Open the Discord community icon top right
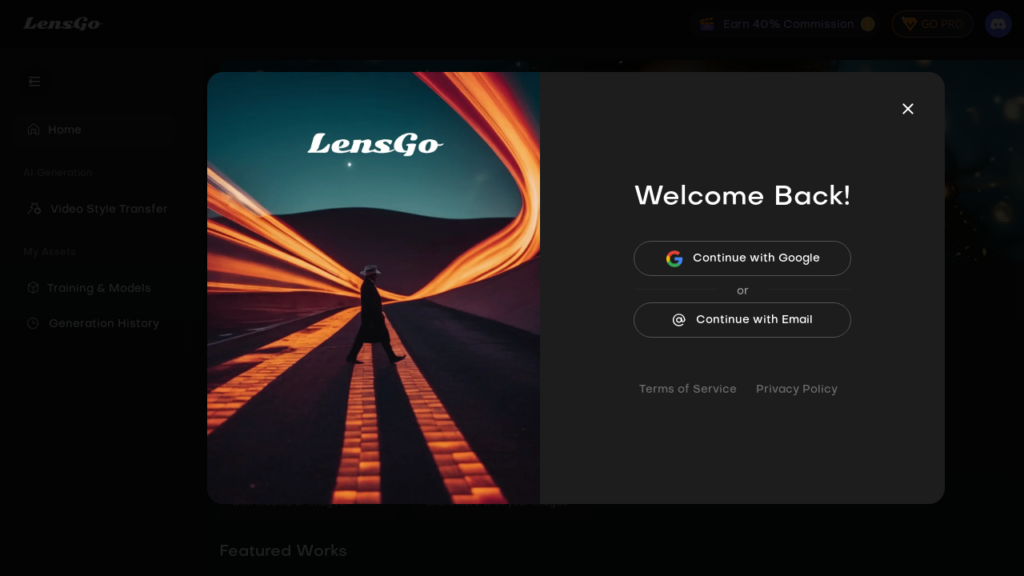The height and width of the screenshot is (576, 1024). pos(998,23)
